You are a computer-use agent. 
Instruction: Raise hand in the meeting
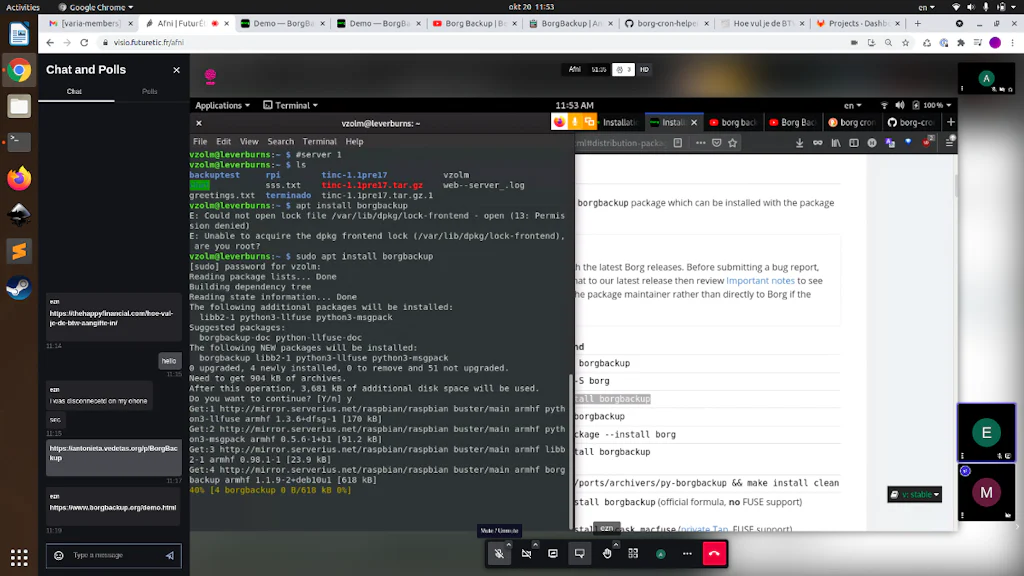coord(607,554)
